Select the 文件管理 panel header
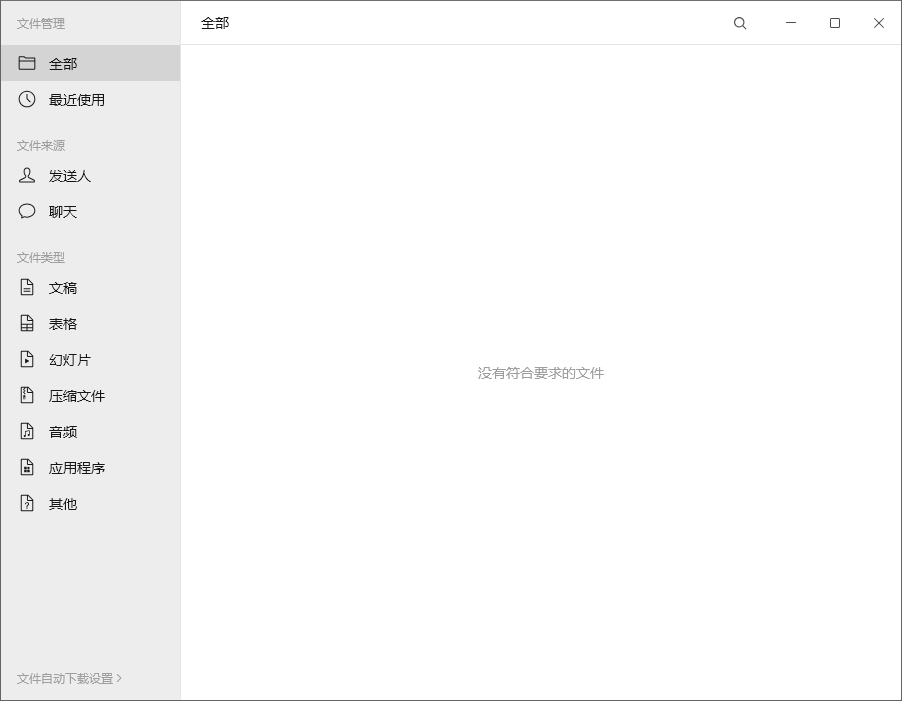902x701 pixels. [x=40, y=24]
